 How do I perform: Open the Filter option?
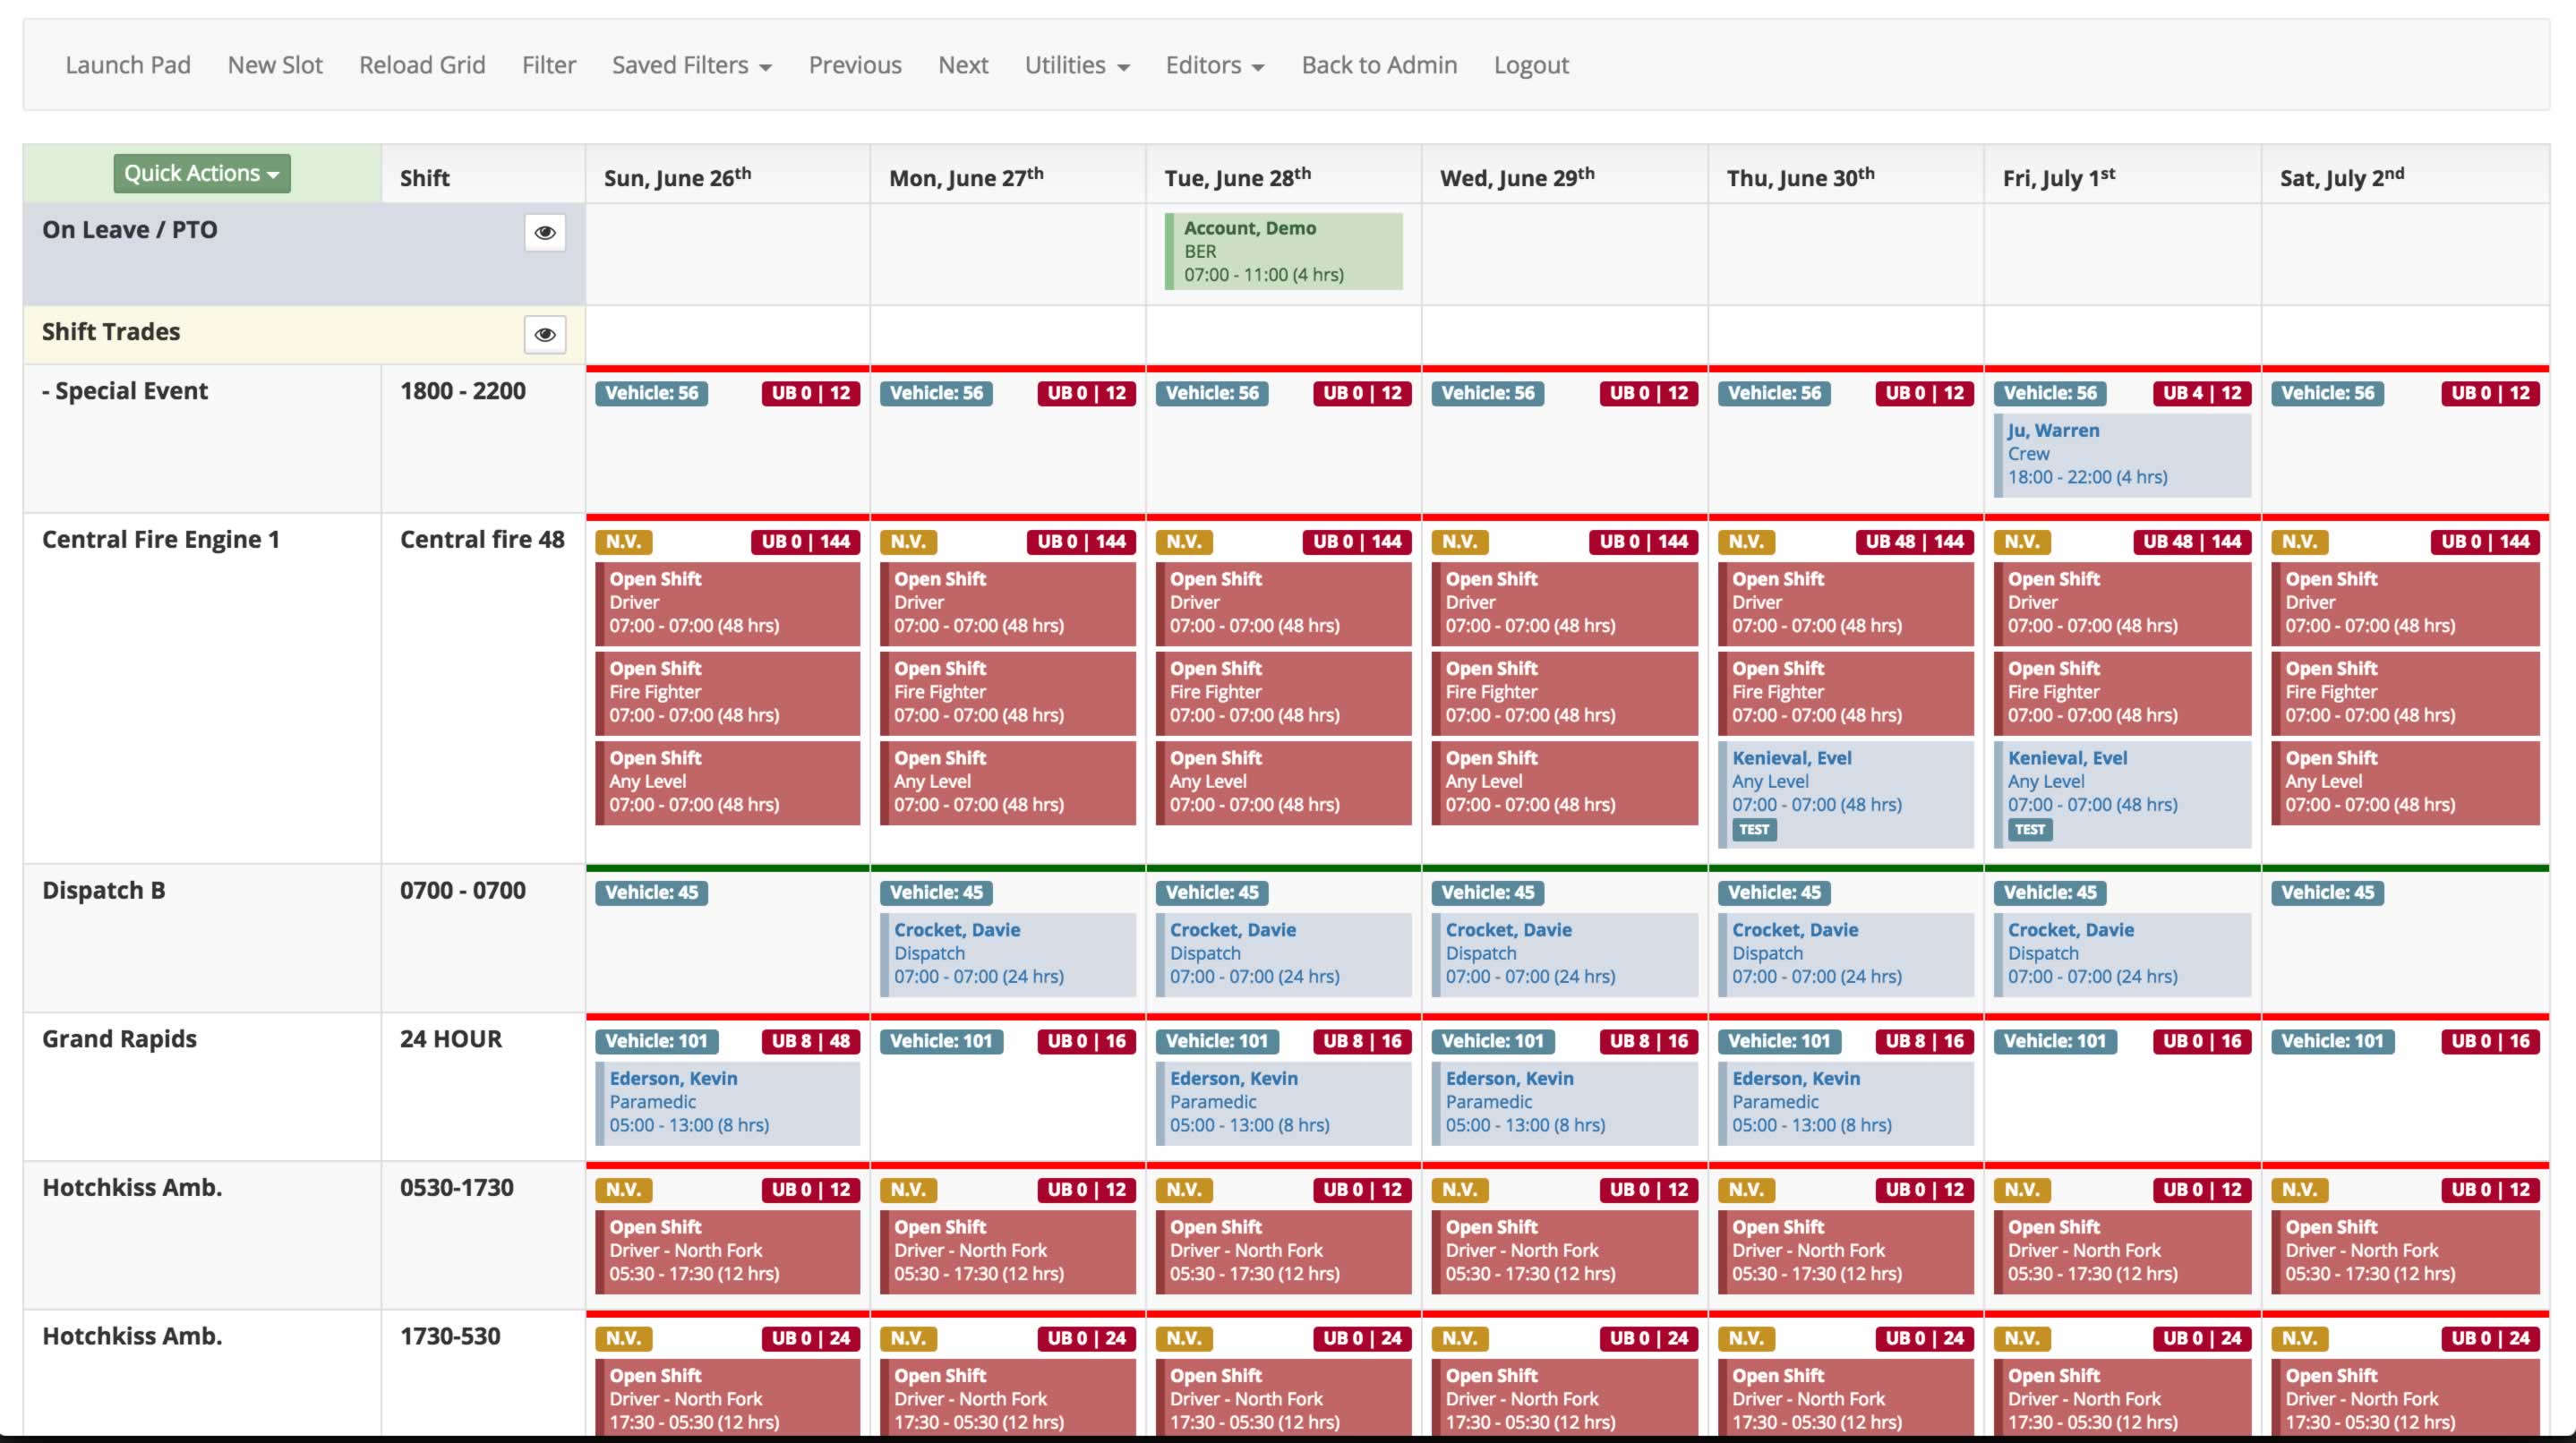click(x=549, y=65)
